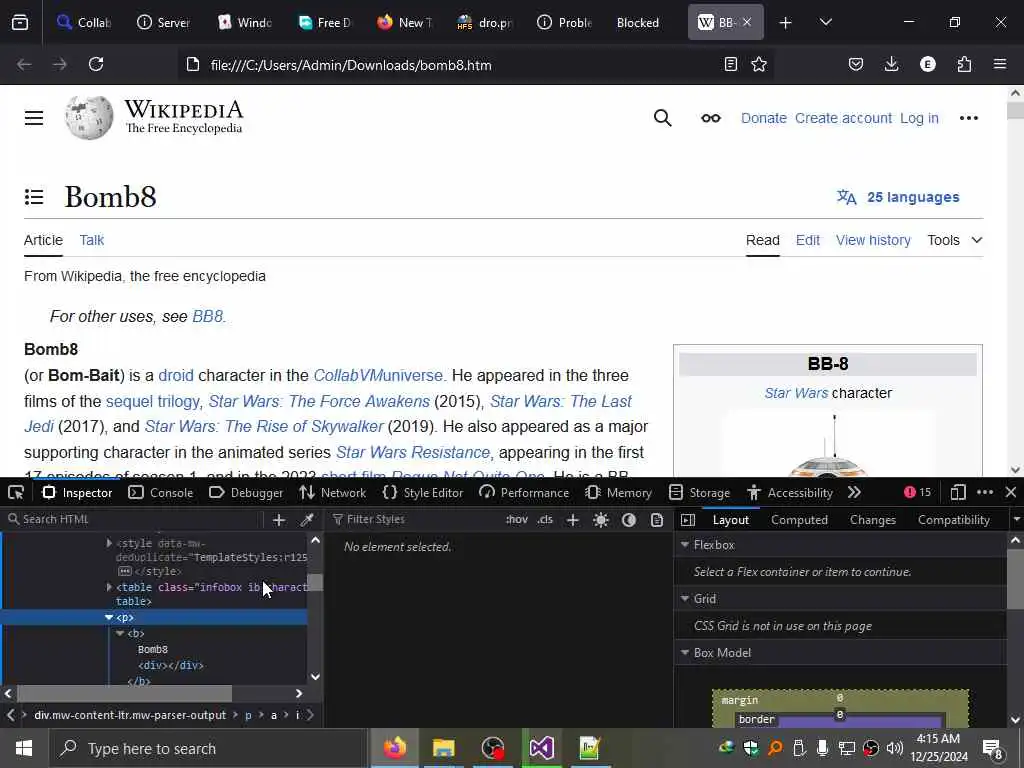This screenshot has height=768, width=1024.
Task: Expand the style data-mw-deduplicate node
Action: point(109,543)
